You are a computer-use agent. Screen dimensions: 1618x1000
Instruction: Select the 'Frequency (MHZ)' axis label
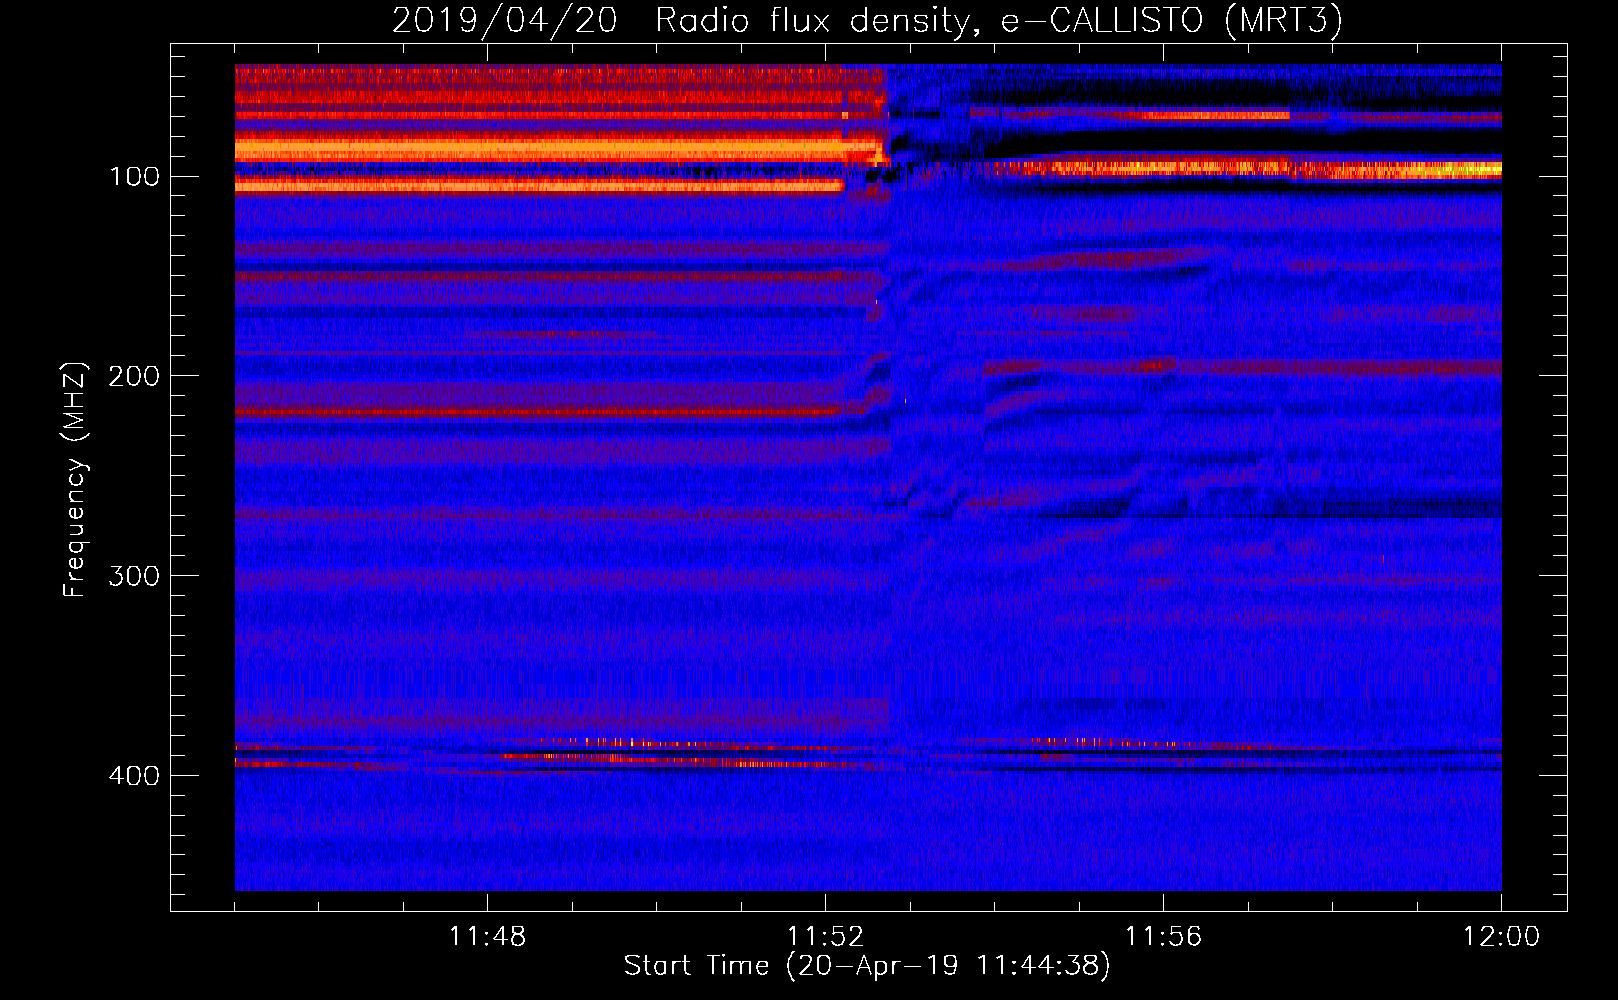click(x=75, y=479)
